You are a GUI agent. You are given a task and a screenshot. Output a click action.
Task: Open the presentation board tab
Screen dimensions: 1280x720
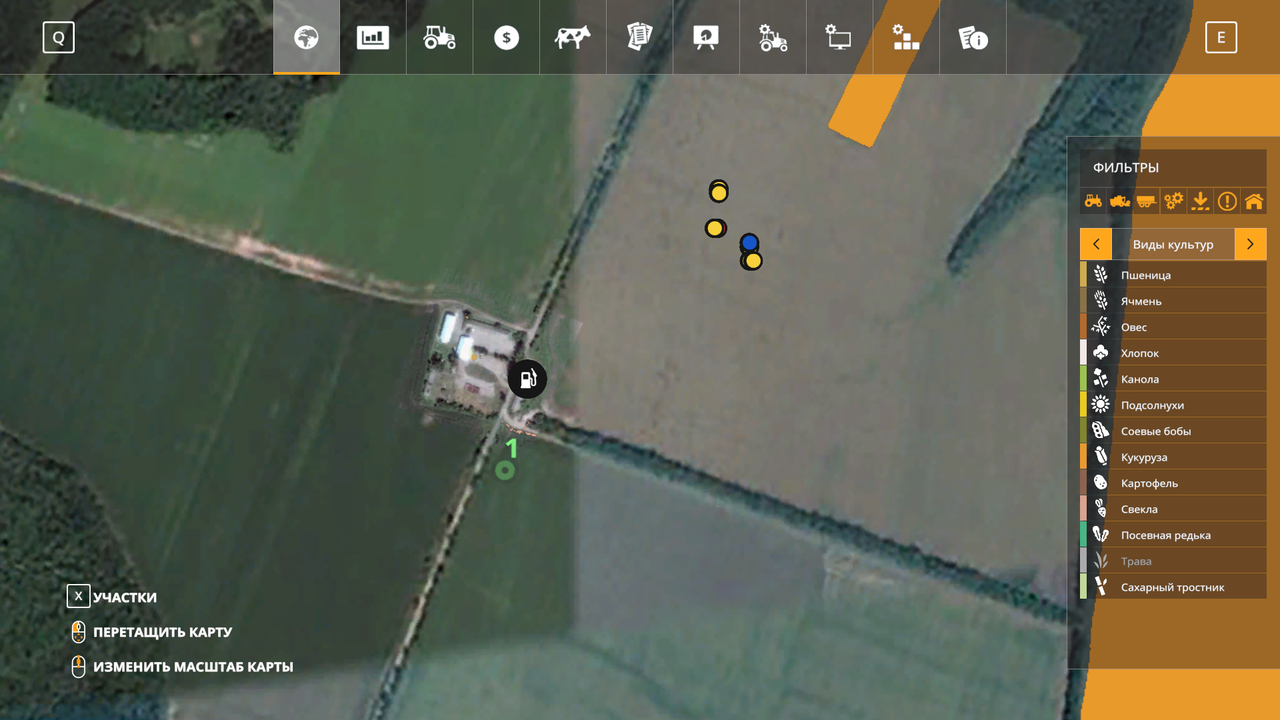tap(706, 37)
